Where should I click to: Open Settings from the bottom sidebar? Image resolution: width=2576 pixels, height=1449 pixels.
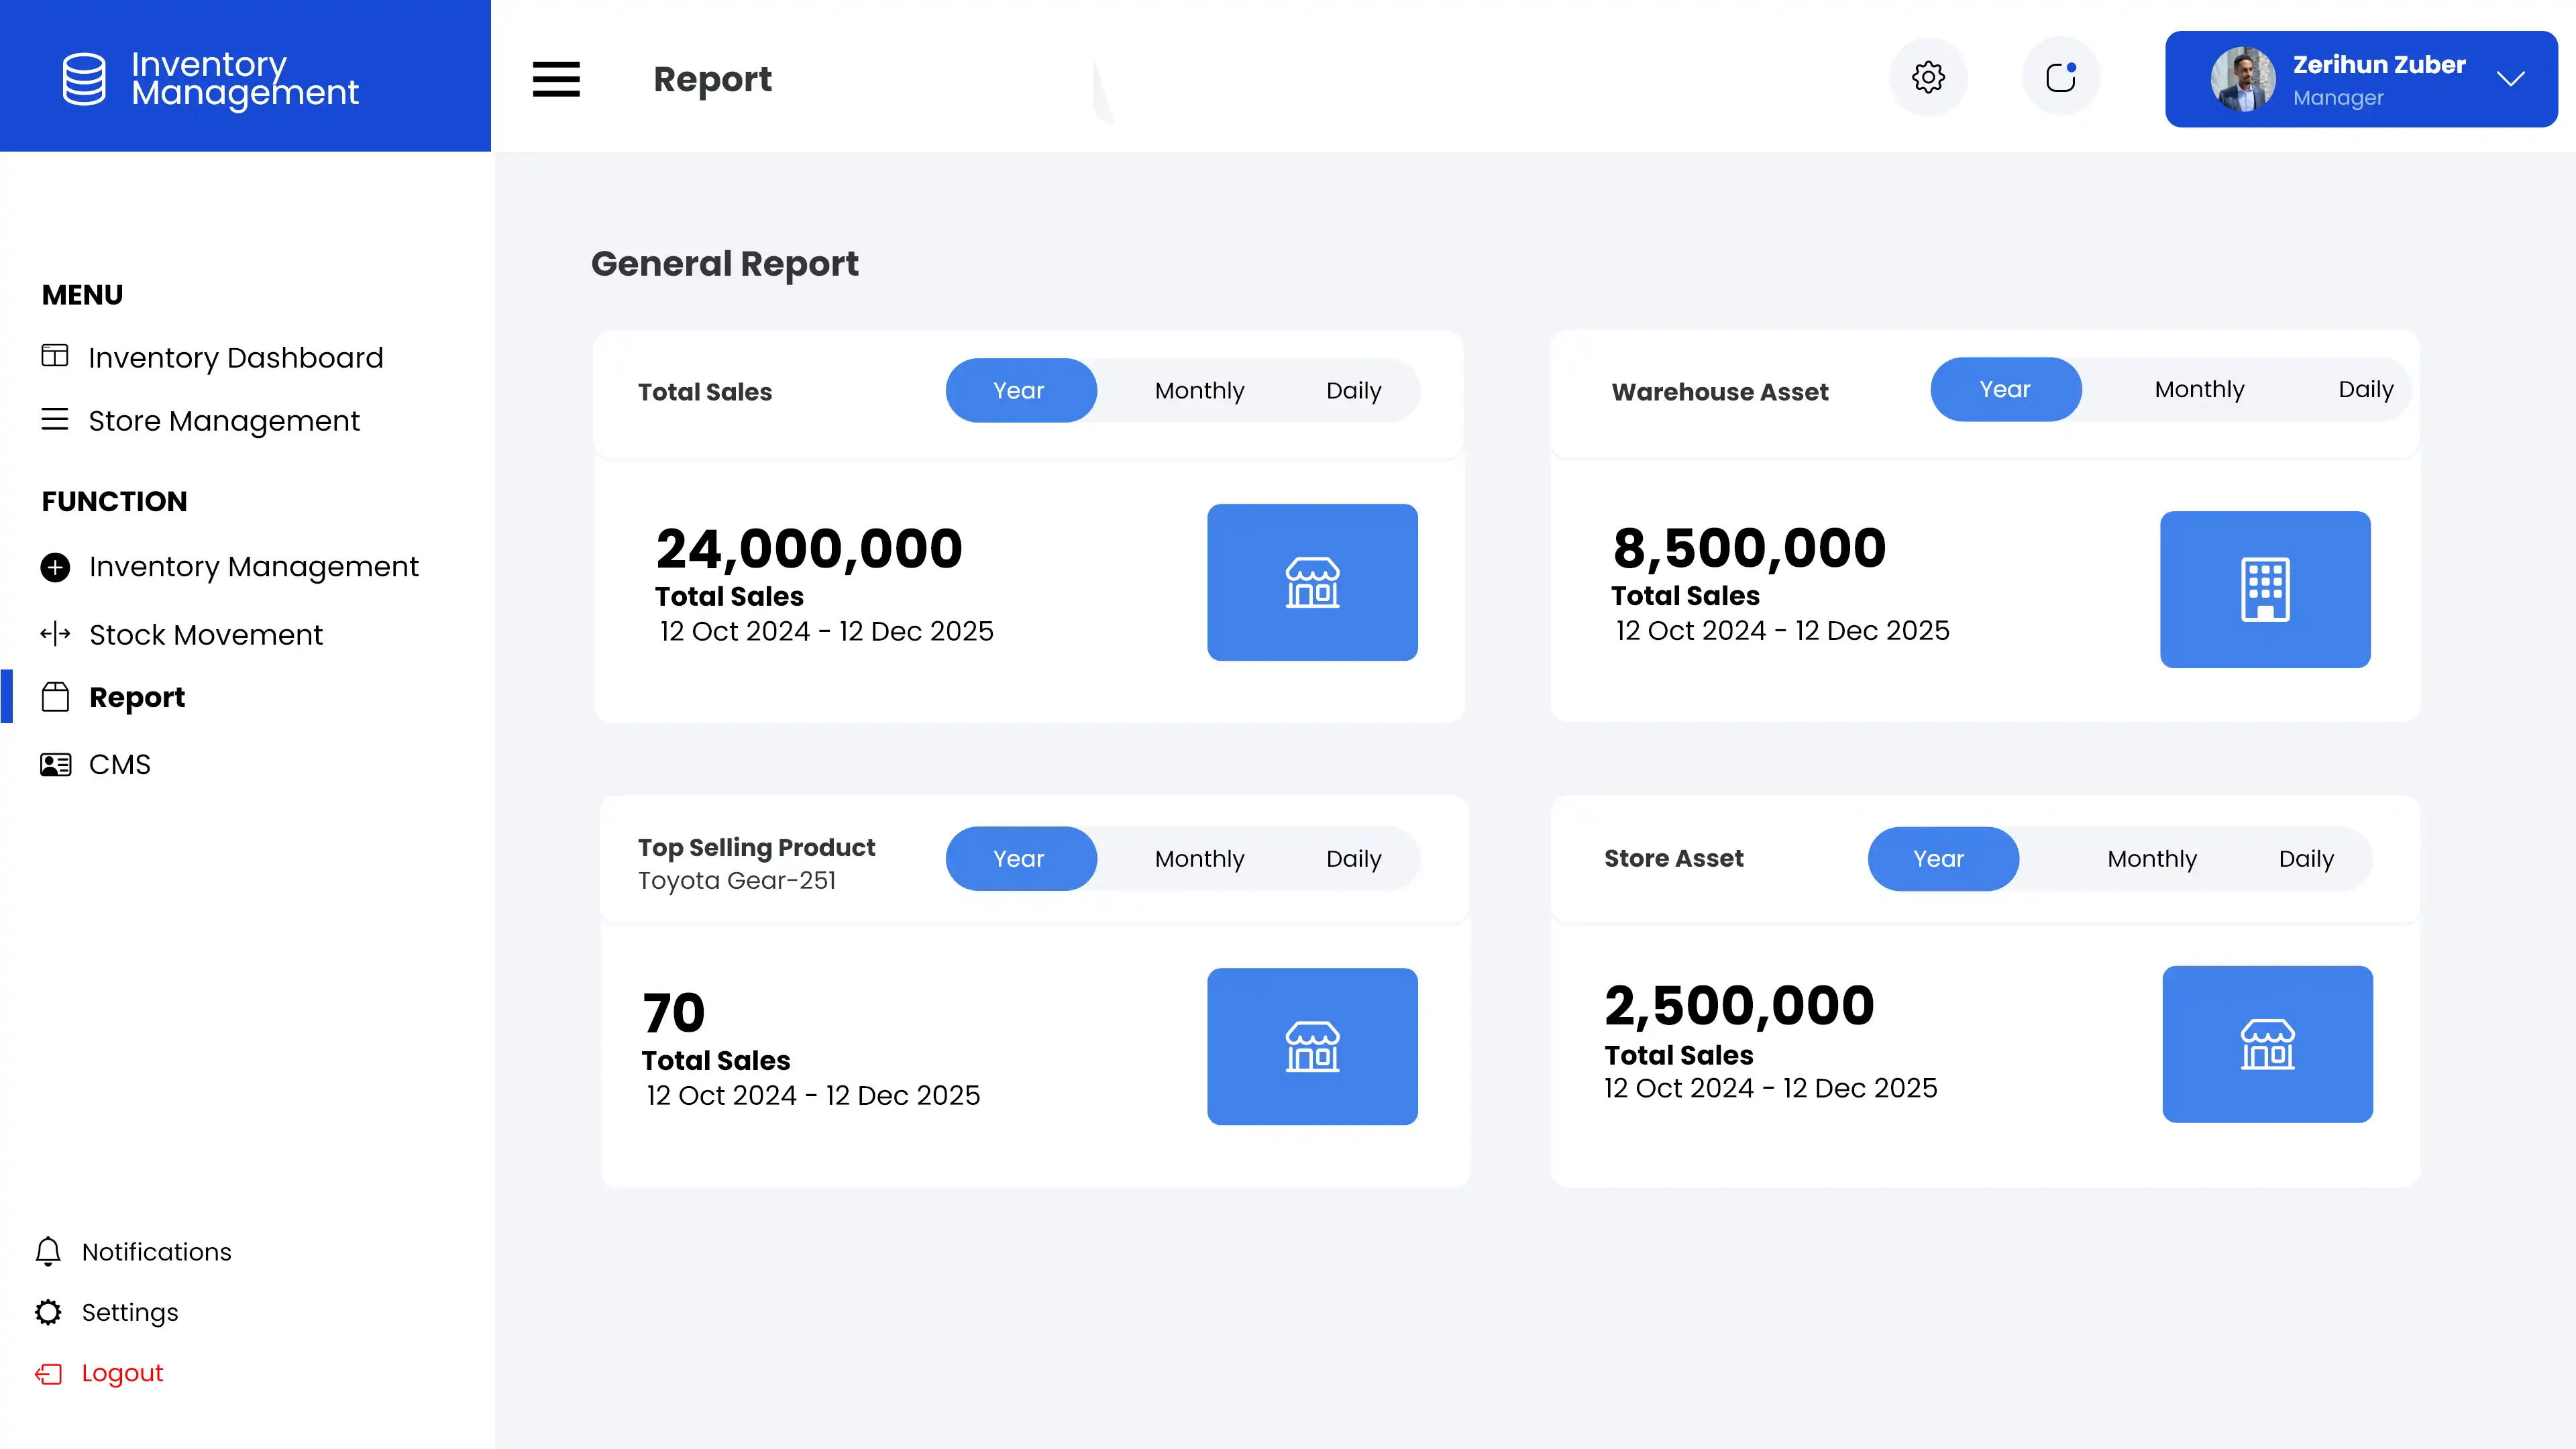[129, 1312]
